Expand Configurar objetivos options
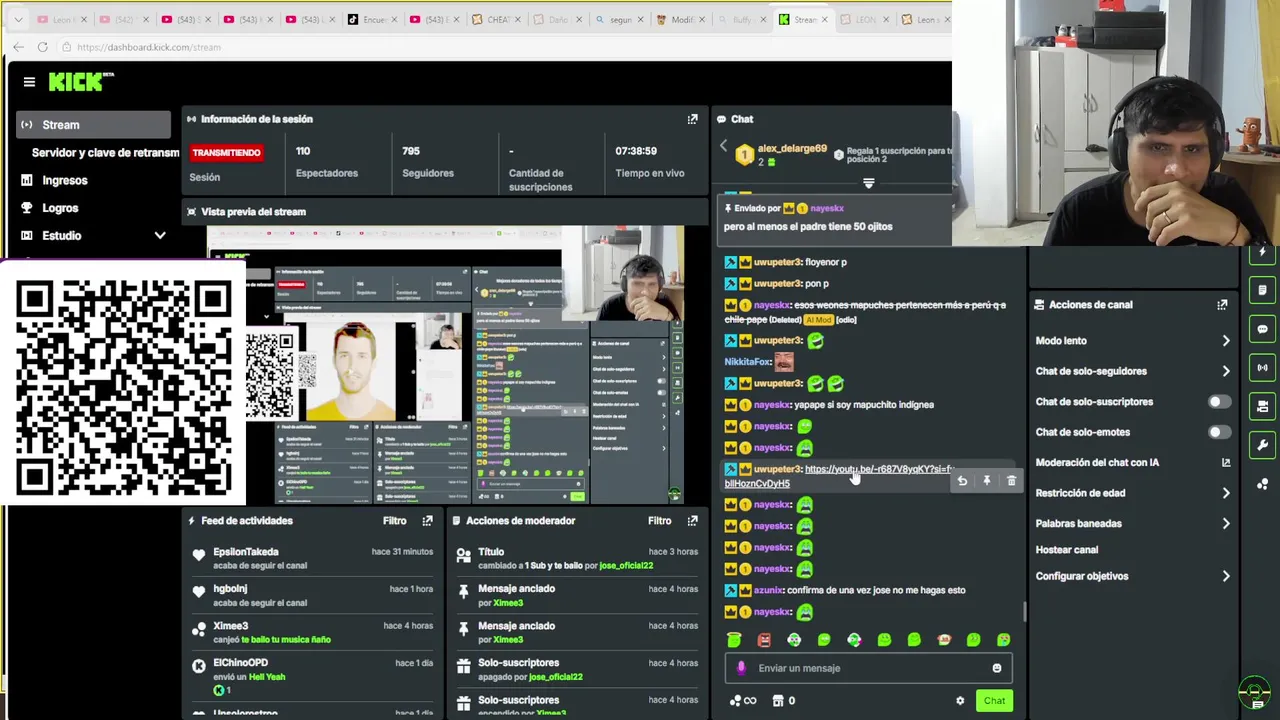 (x=1226, y=576)
